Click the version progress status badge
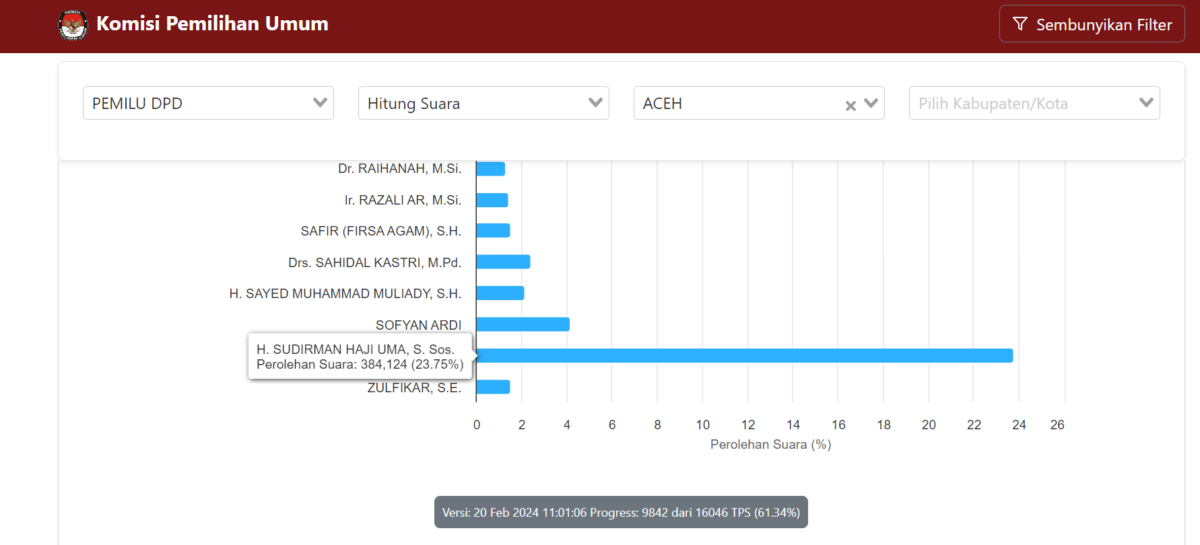The width and height of the screenshot is (1200, 545). [620, 513]
